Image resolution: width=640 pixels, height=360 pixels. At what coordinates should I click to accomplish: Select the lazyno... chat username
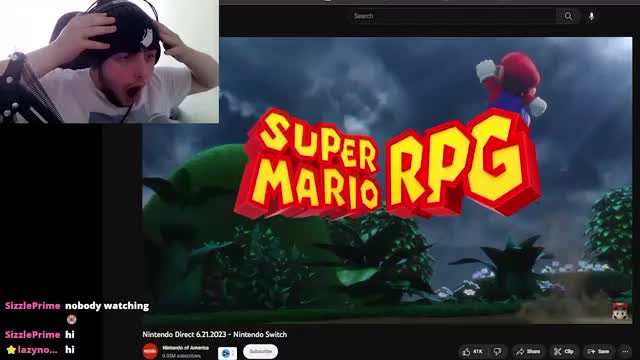click(x=37, y=350)
